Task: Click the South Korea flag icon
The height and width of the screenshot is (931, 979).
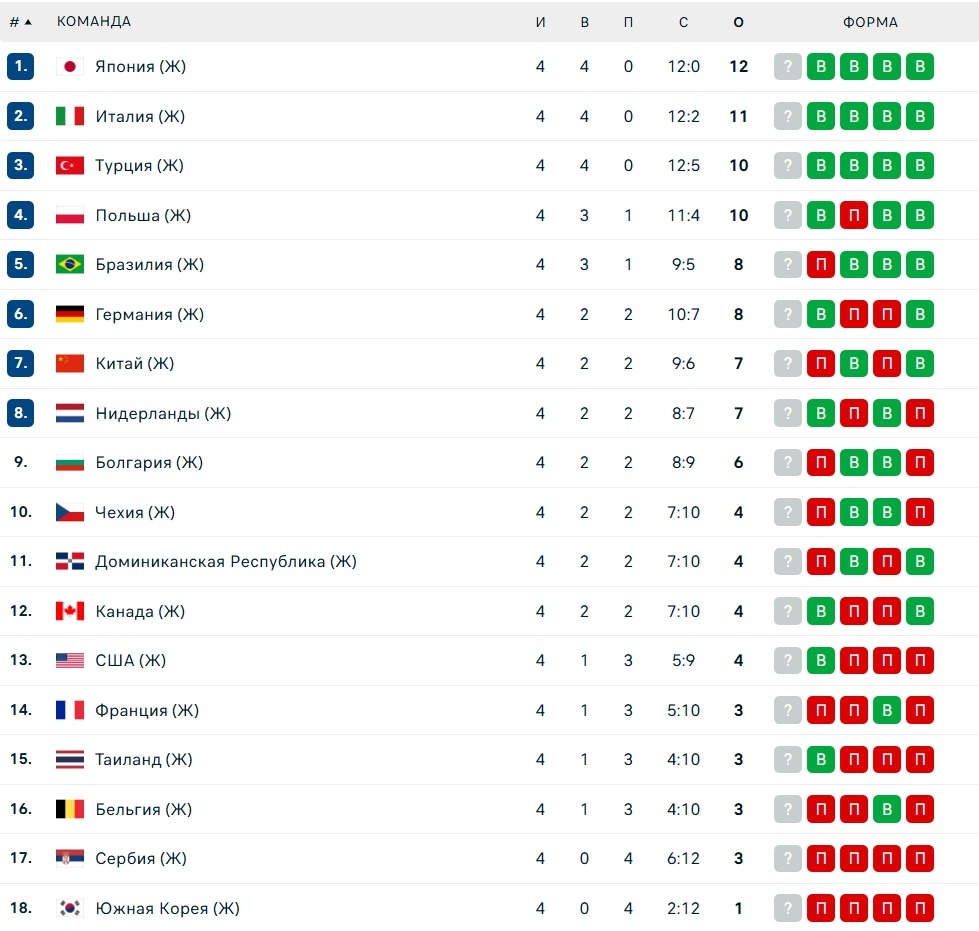Action: point(69,908)
